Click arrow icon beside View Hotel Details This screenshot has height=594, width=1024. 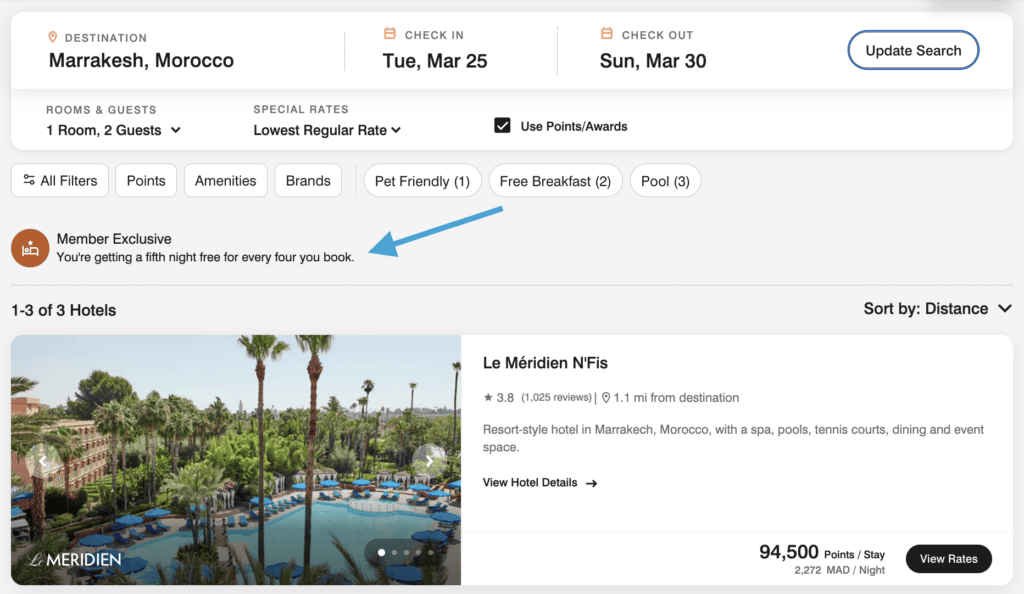pos(592,483)
